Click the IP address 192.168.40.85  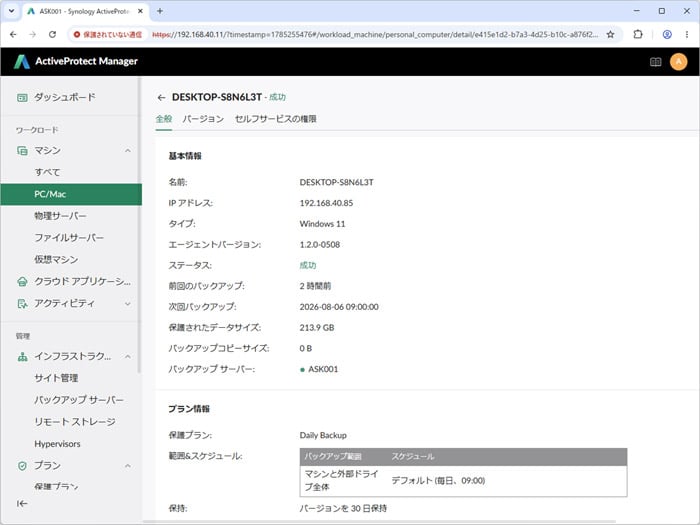pyautogui.click(x=326, y=203)
